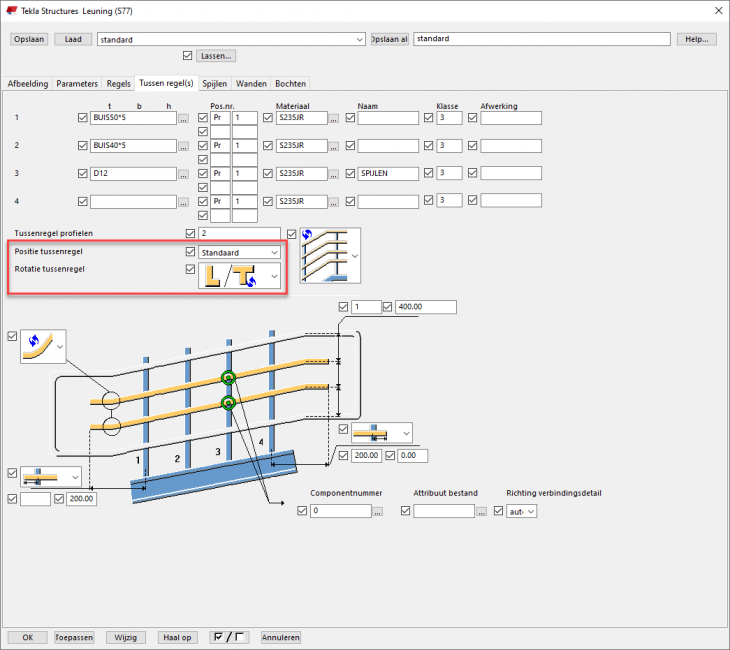Click the Componentnummer input field
The height and width of the screenshot is (650, 730).
click(x=340, y=511)
